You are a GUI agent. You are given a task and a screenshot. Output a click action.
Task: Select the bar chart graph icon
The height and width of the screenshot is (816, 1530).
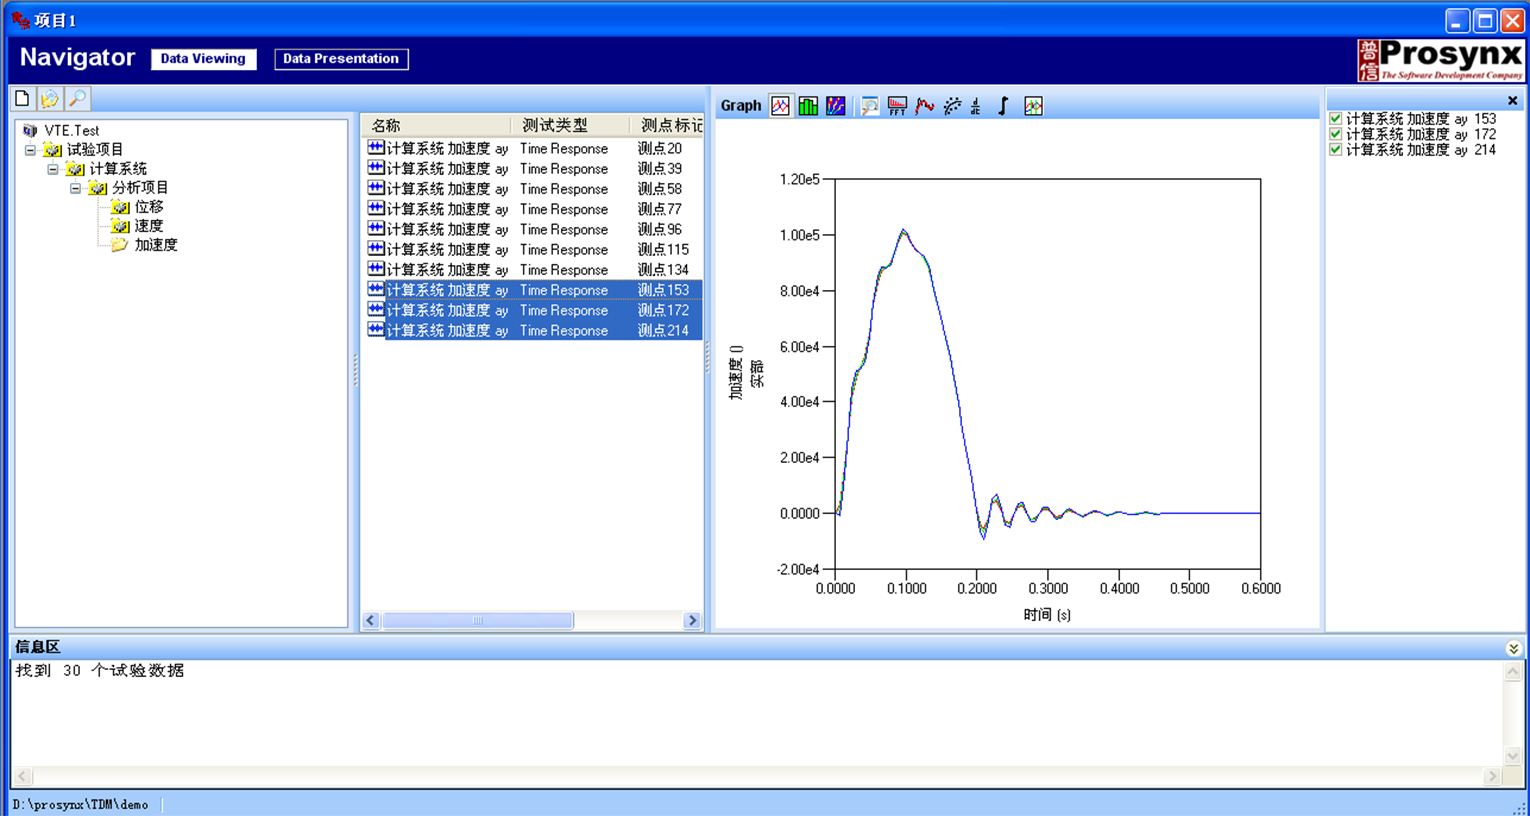coord(808,106)
